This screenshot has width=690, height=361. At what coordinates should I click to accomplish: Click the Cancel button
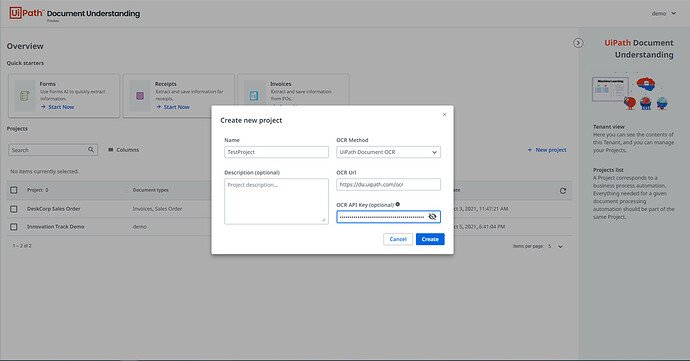point(398,239)
